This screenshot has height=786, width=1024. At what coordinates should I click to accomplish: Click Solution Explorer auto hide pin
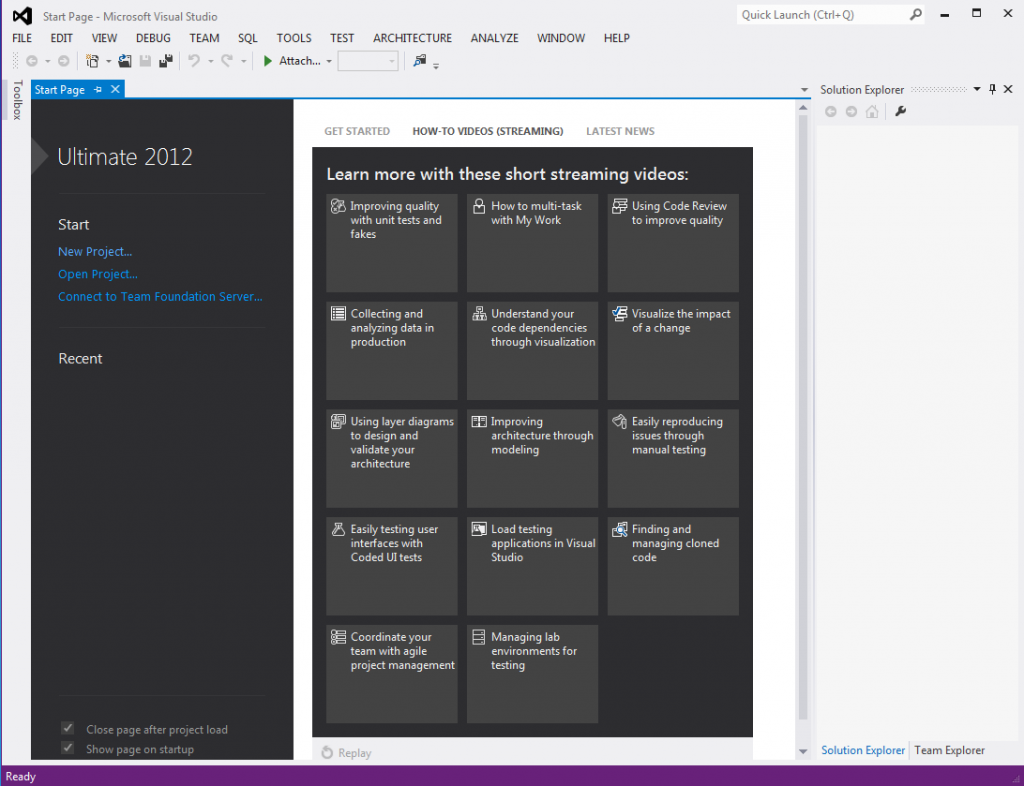pyautogui.click(x=992, y=89)
